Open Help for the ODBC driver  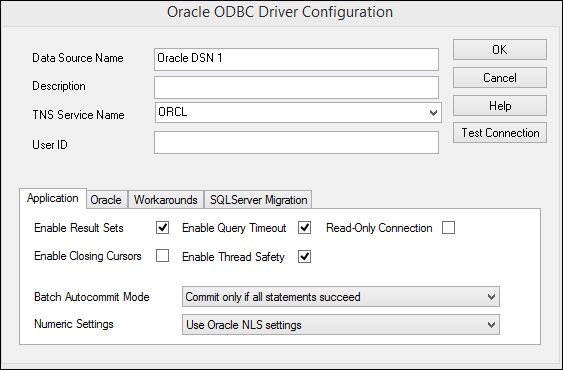coord(500,106)
